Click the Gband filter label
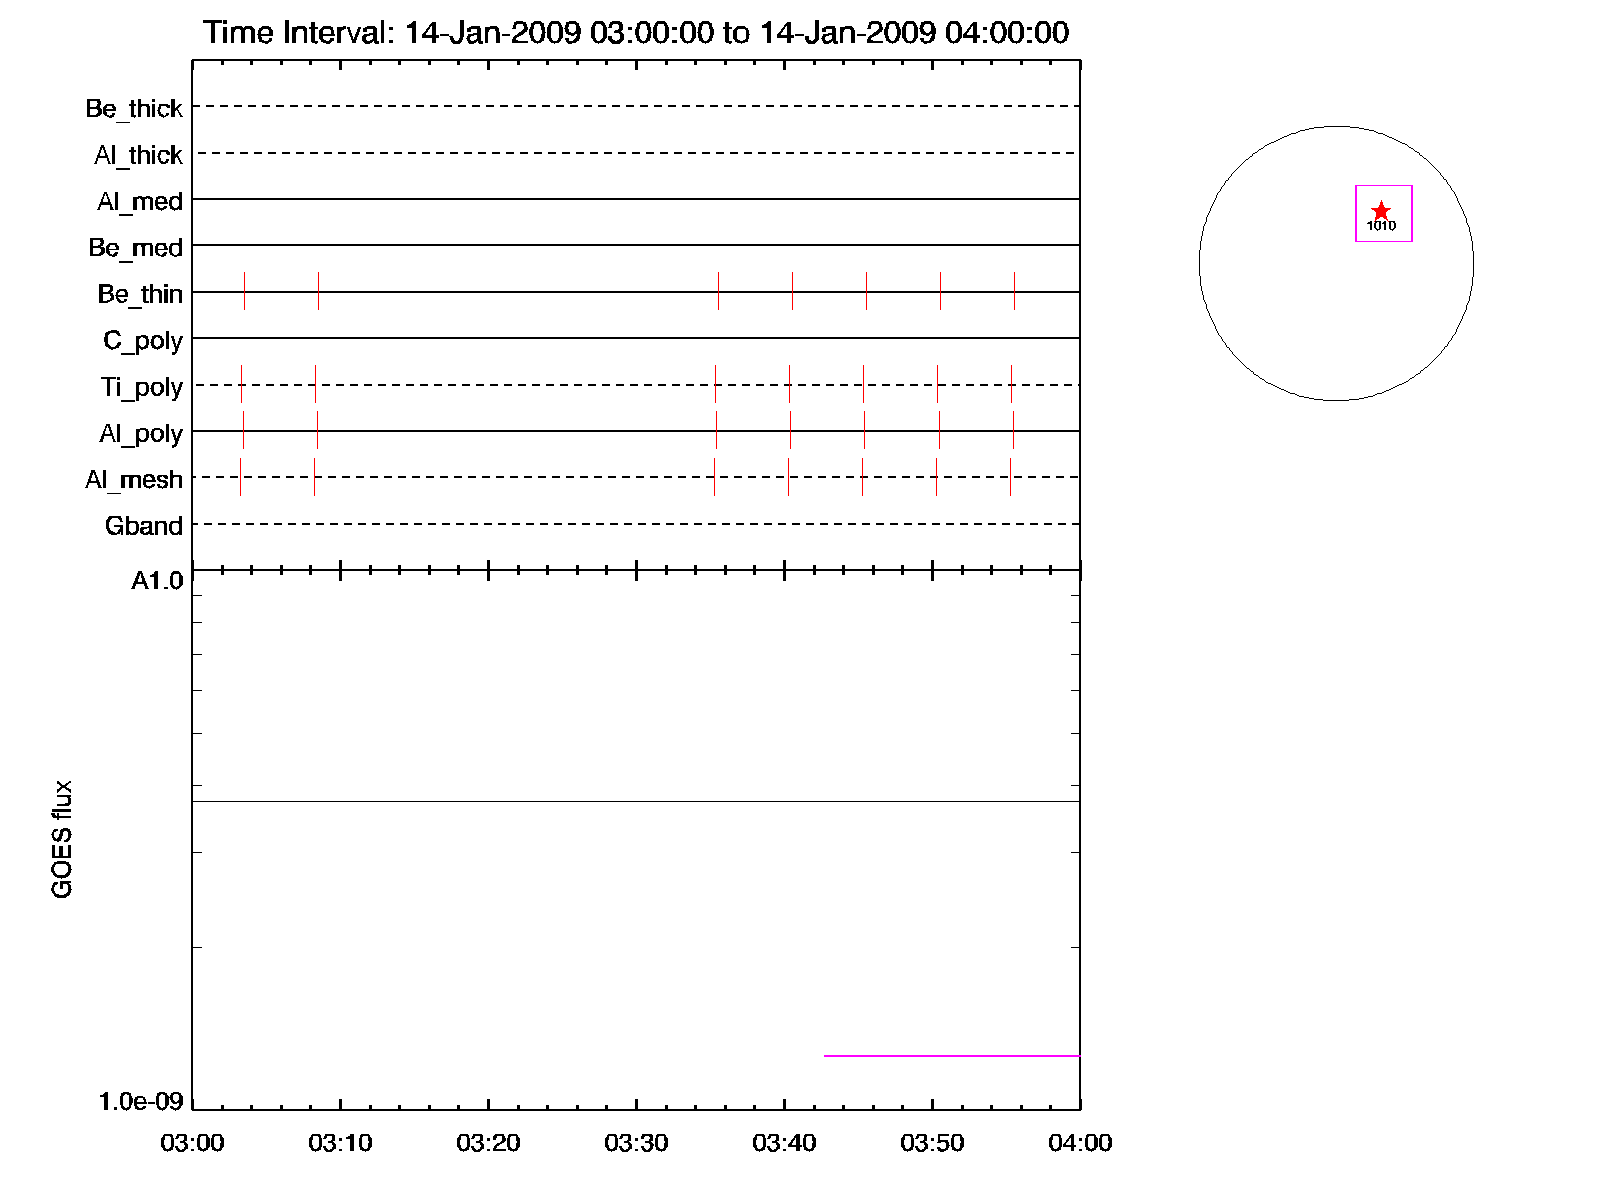The width and height of the screenshot is (1600, 1200). (x=144, y=526)
